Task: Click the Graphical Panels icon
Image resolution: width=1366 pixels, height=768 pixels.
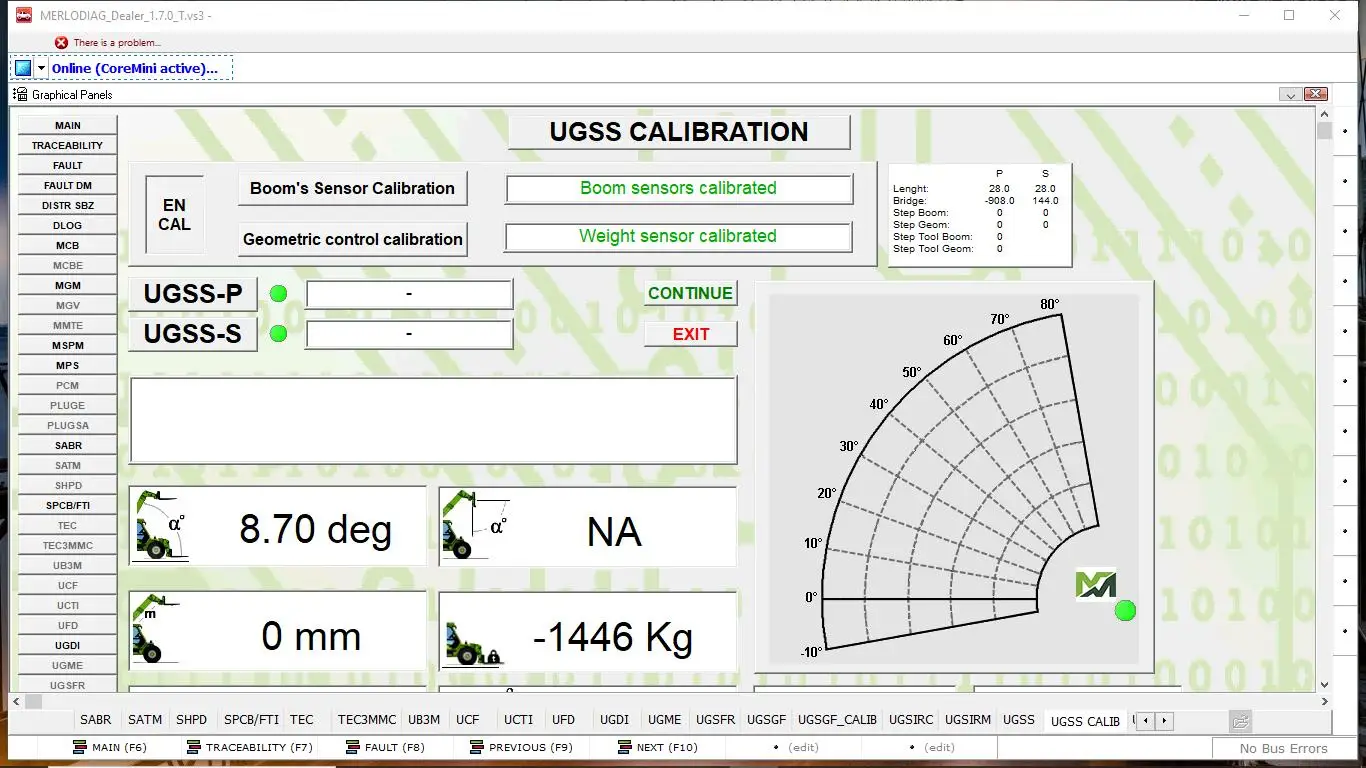Action: coord(20,94)
